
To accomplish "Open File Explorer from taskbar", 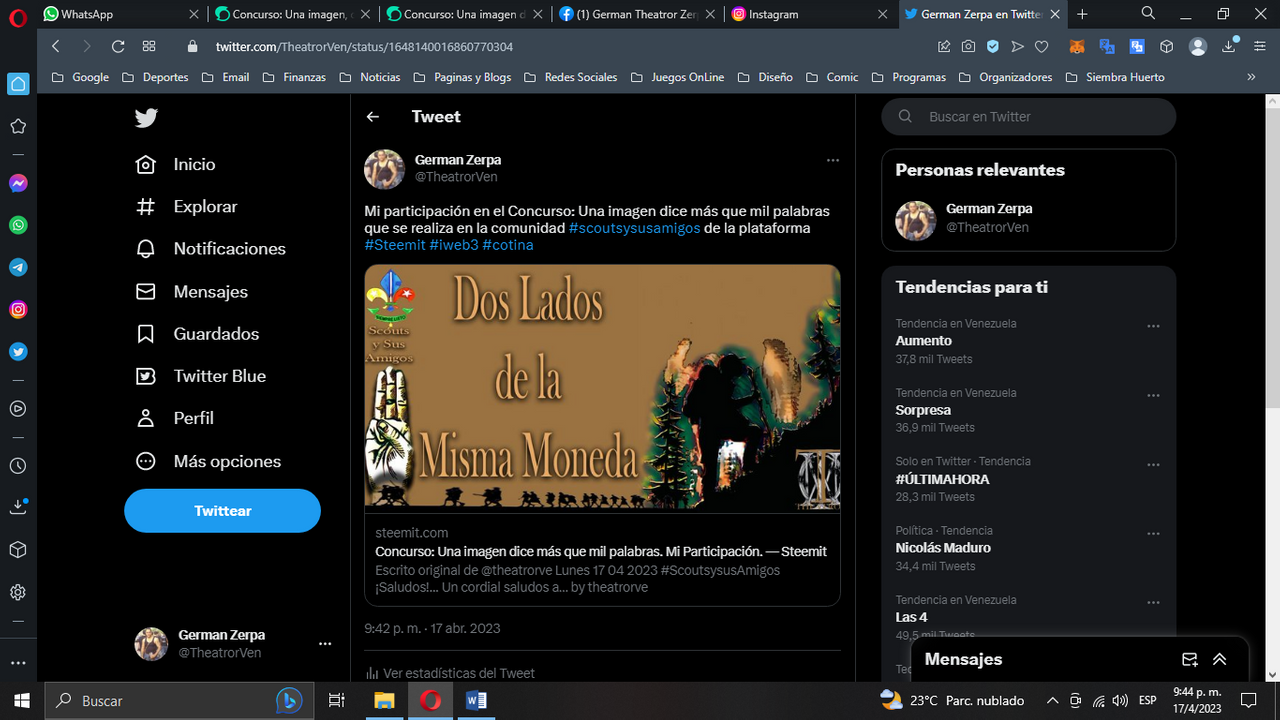I will [384, 701].
